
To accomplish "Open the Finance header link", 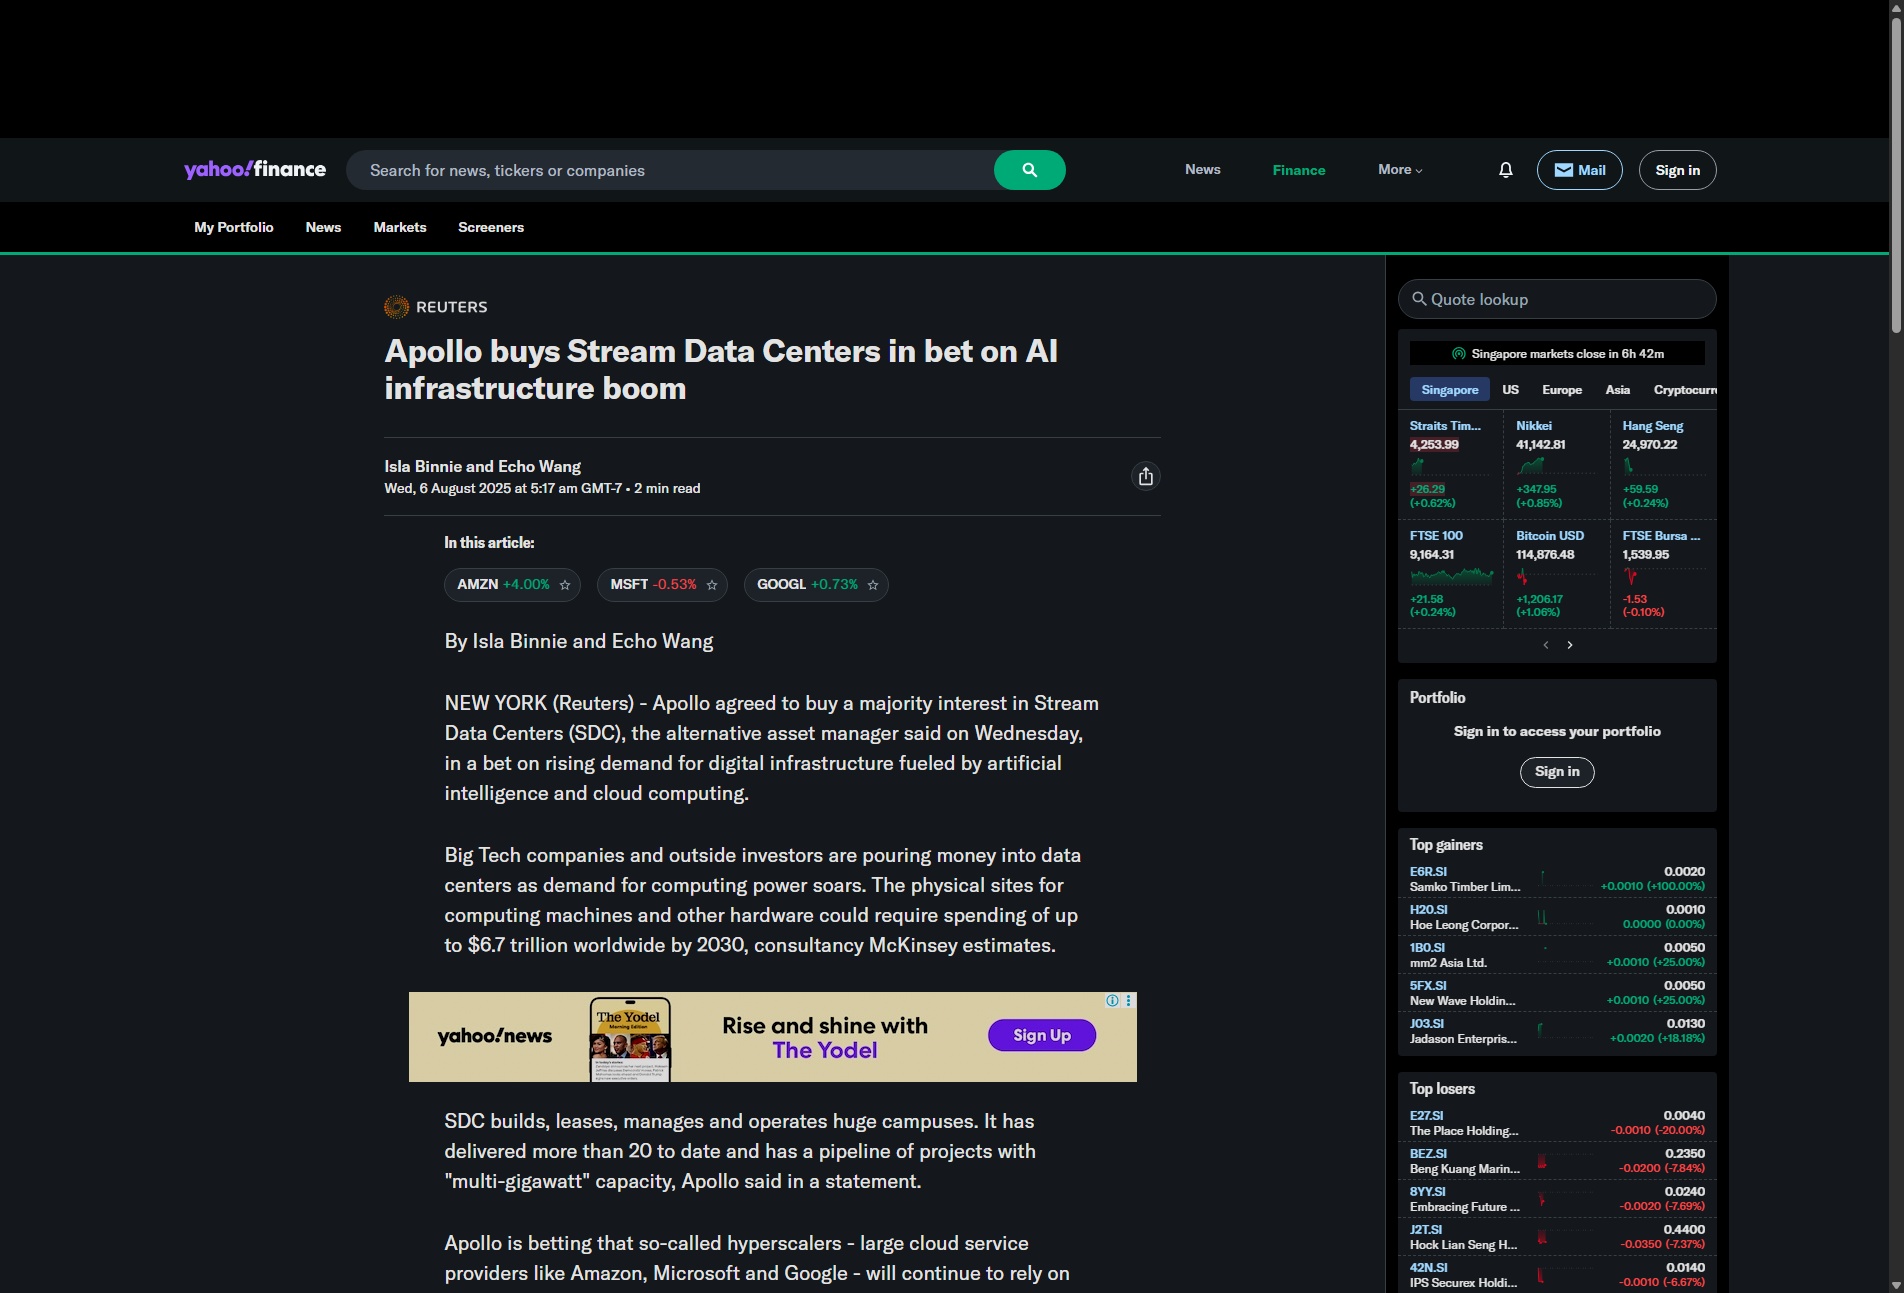I will point(1298,170).
